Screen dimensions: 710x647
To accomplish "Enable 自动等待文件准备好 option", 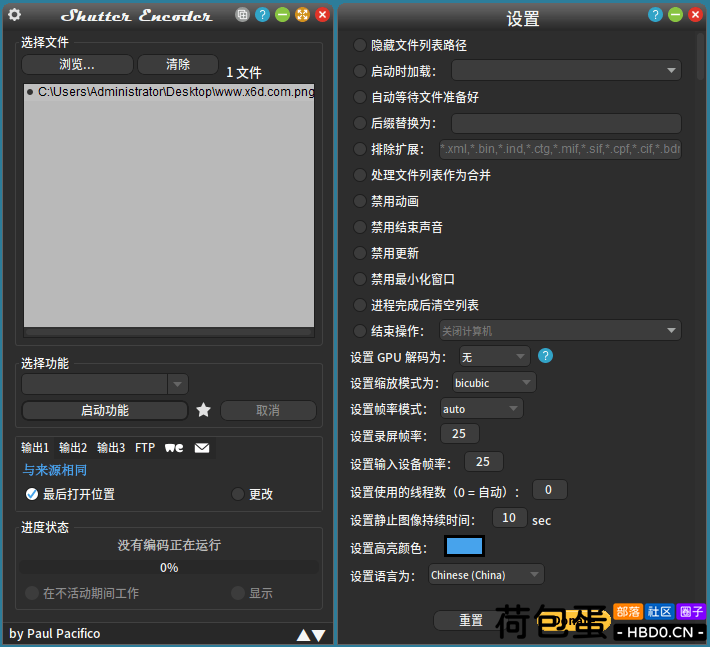I will click(x=360, y=97).
